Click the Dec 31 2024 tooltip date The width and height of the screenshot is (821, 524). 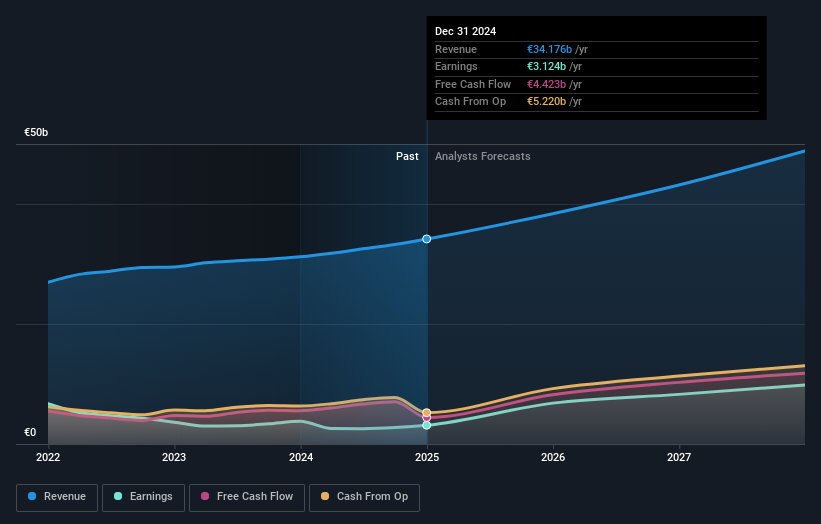point(465,32)
